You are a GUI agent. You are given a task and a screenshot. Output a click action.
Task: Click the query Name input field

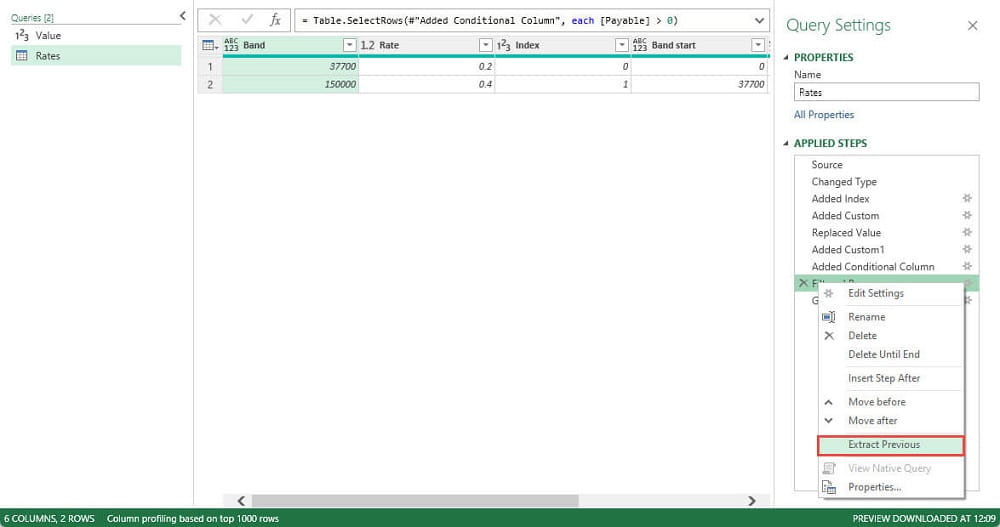[886, 92]
